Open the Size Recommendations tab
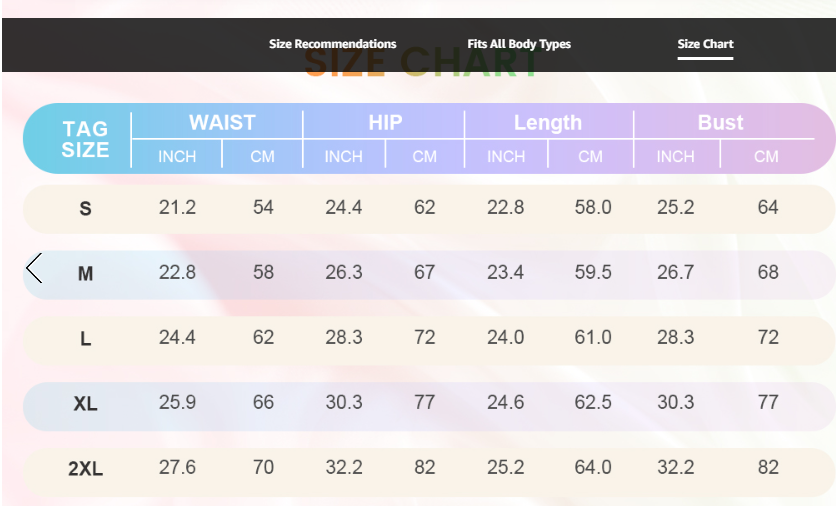Viewport: 836px width, 506px height. [332, 44]
